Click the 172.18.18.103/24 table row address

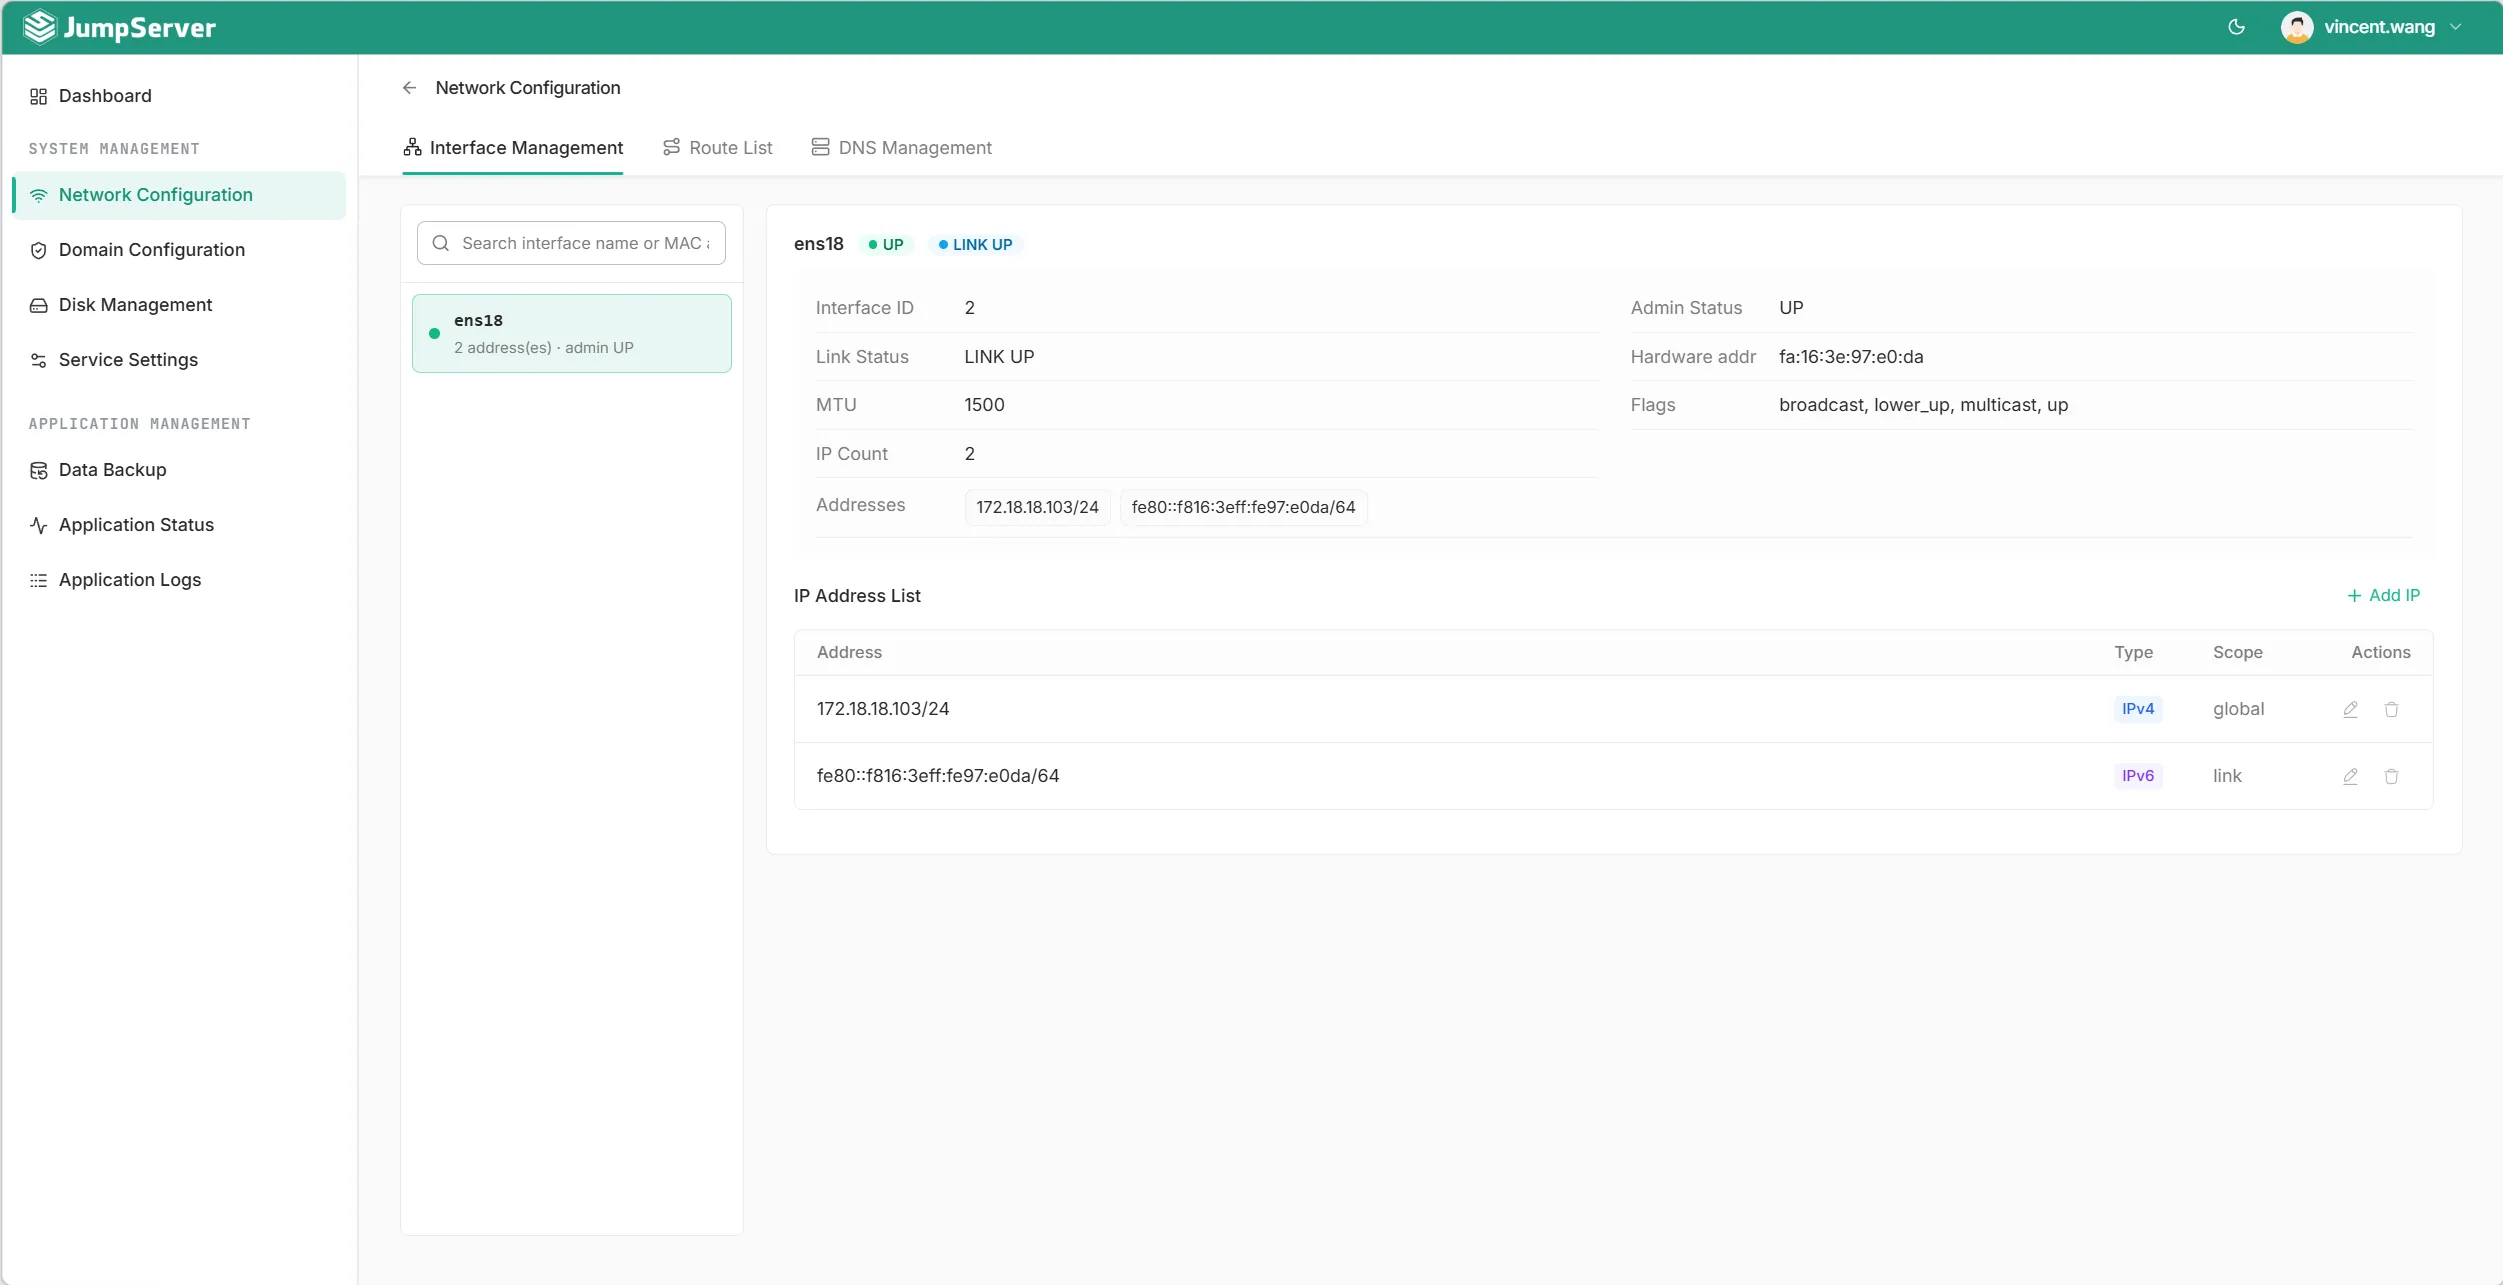click(882, 709)
